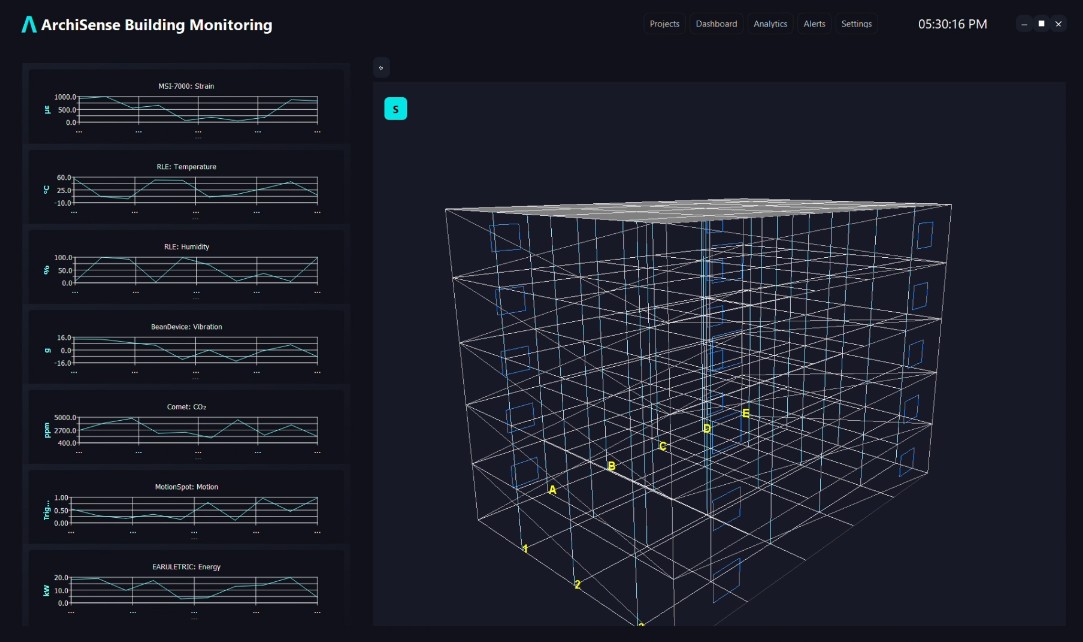Go to the Alerts page
Image resolution: width=1083 pixels, height=642 pixels.
[x=814, y=24]
